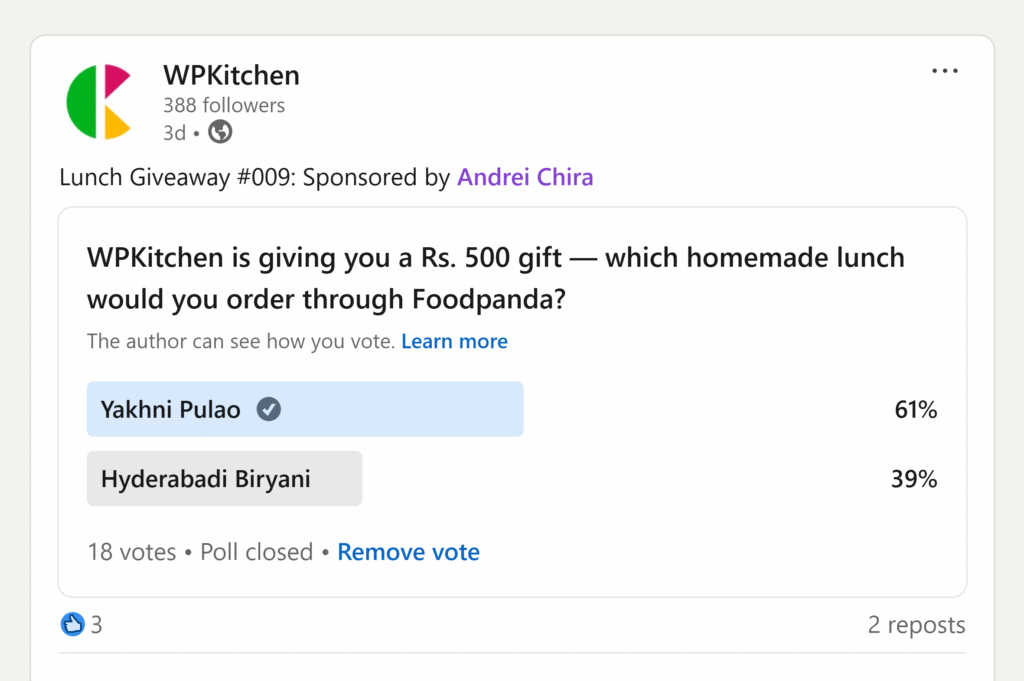Screen dimensions: 1024x681
Task: Select the Hyderabadi Biryani poll option
Action: [224, 479]
